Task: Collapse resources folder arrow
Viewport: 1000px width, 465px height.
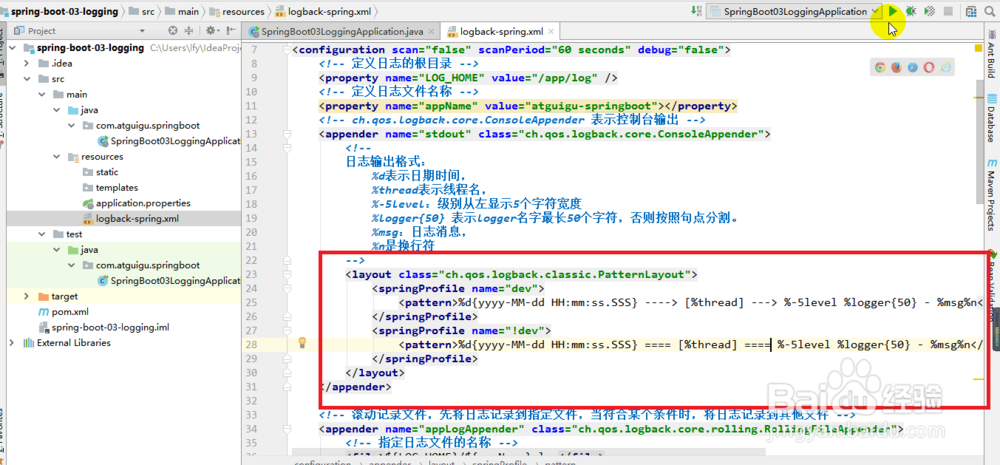Action: pyautogui.click(x=55, y=156)
